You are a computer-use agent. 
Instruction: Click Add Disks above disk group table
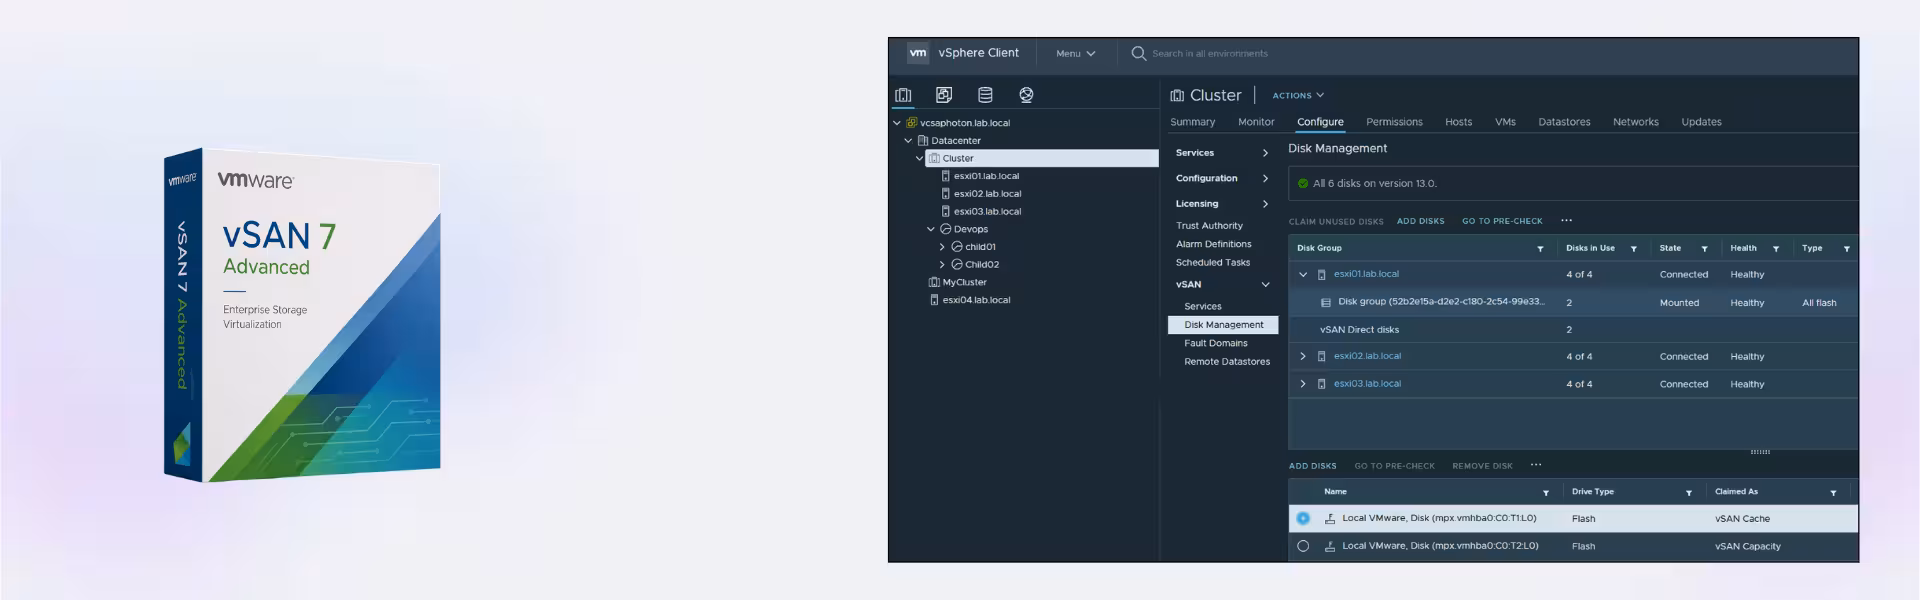tap(1420, 221)
